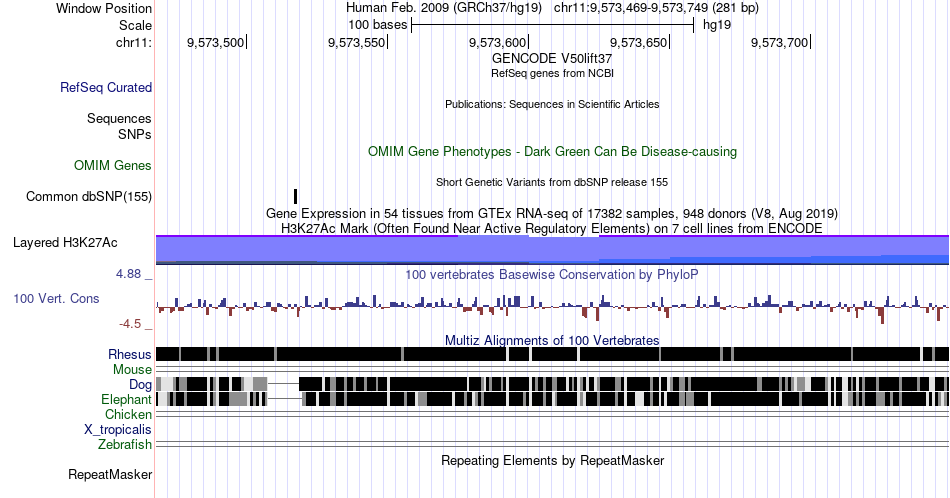Click the Dog alignment block row
950x498 pixels.
coord(552,384)
